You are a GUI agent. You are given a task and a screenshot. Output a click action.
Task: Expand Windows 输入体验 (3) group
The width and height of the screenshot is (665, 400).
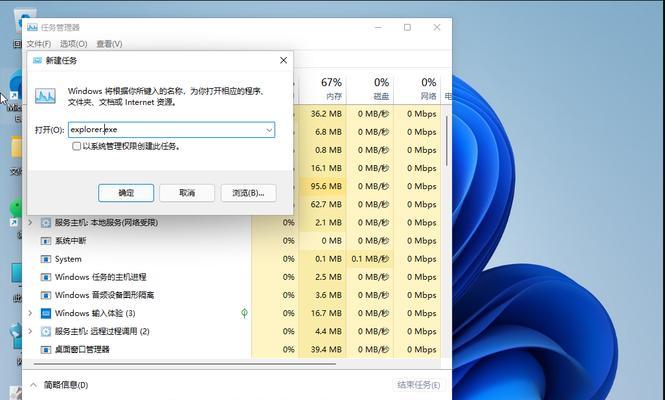30,313
